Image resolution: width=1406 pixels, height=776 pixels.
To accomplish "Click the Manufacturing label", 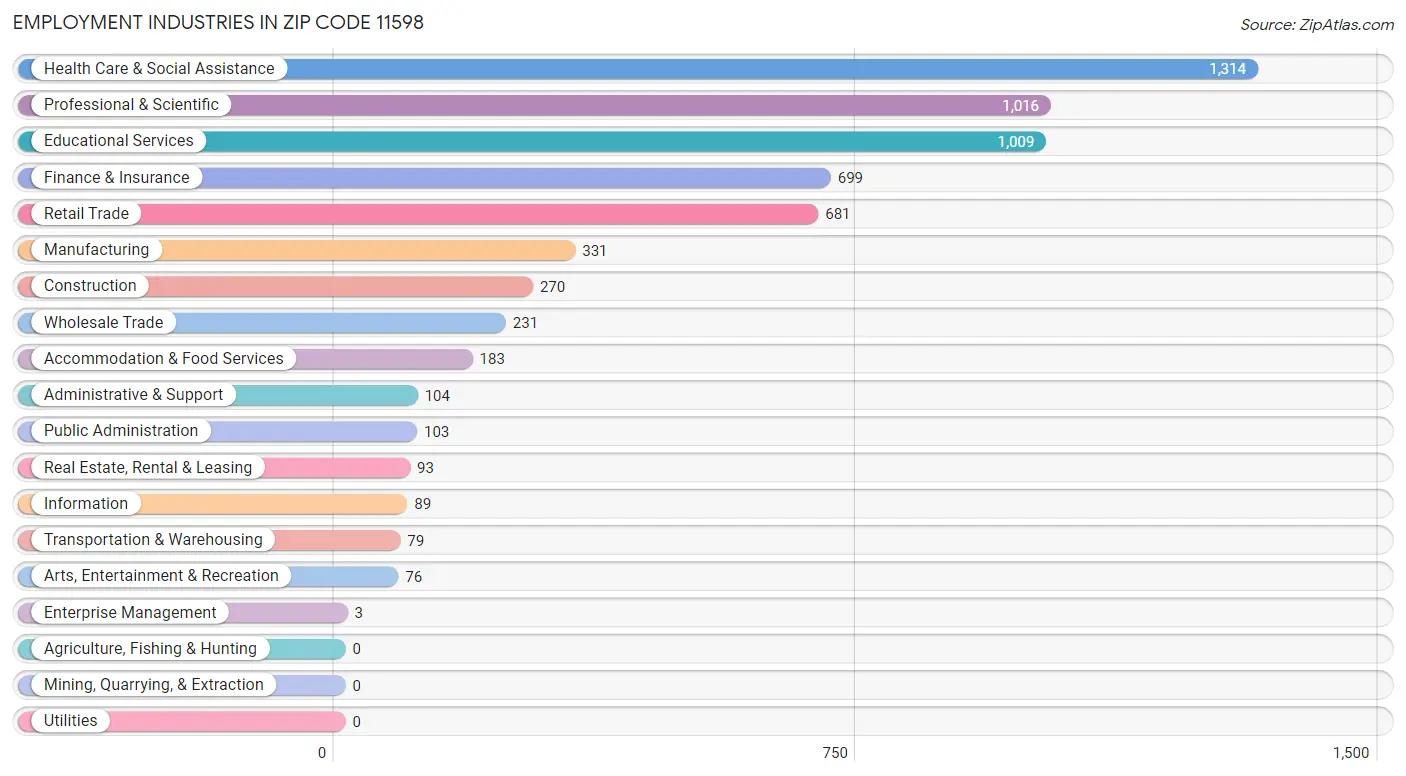I will (x=96, y=249).
